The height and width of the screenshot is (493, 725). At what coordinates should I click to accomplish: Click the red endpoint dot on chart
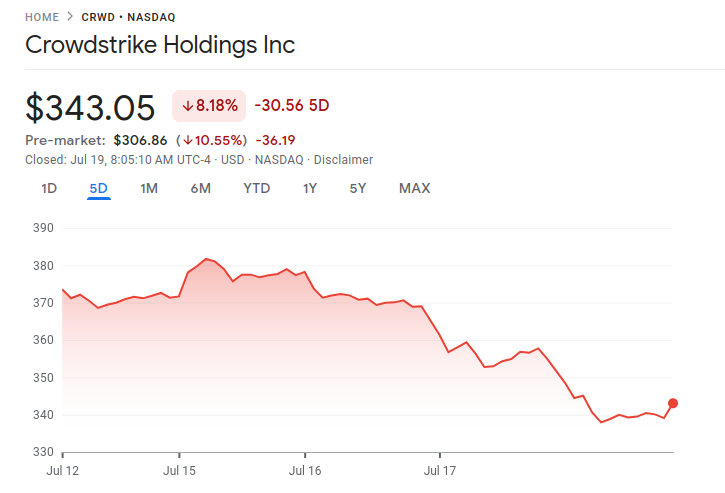(x=673, y=403)
